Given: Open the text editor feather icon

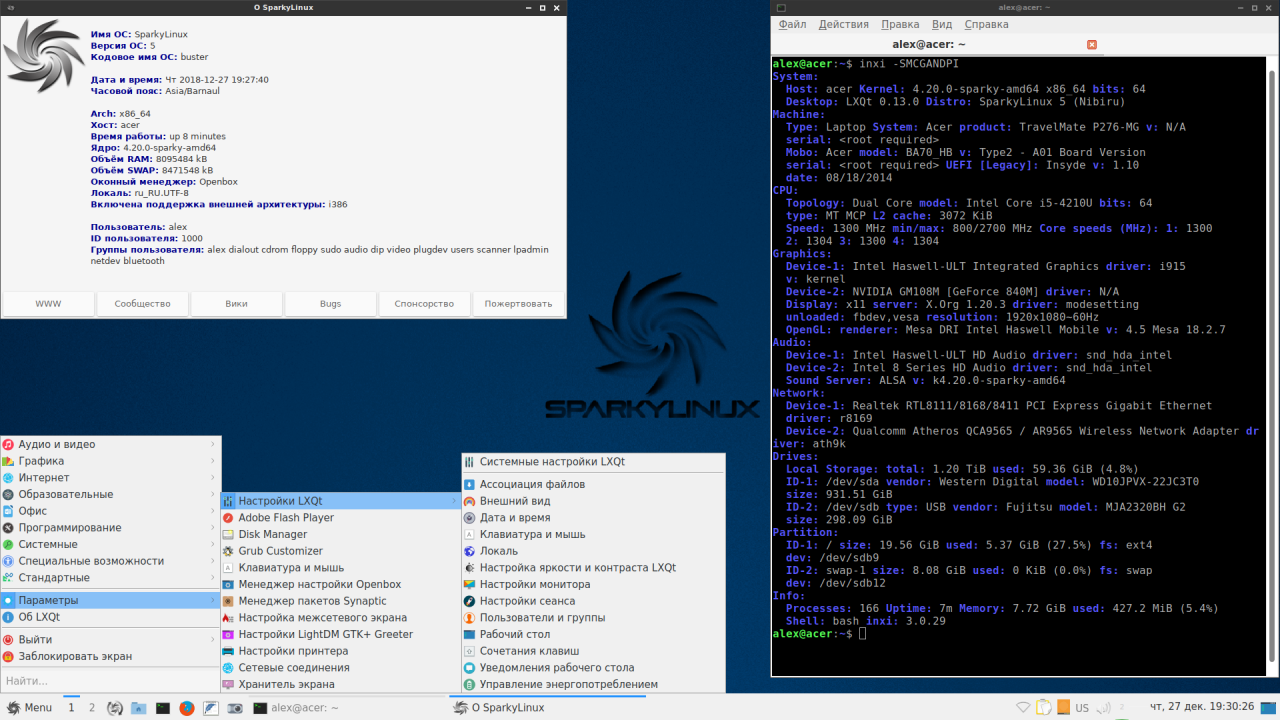Looking at the screenshot, I should tap(211, 708).
